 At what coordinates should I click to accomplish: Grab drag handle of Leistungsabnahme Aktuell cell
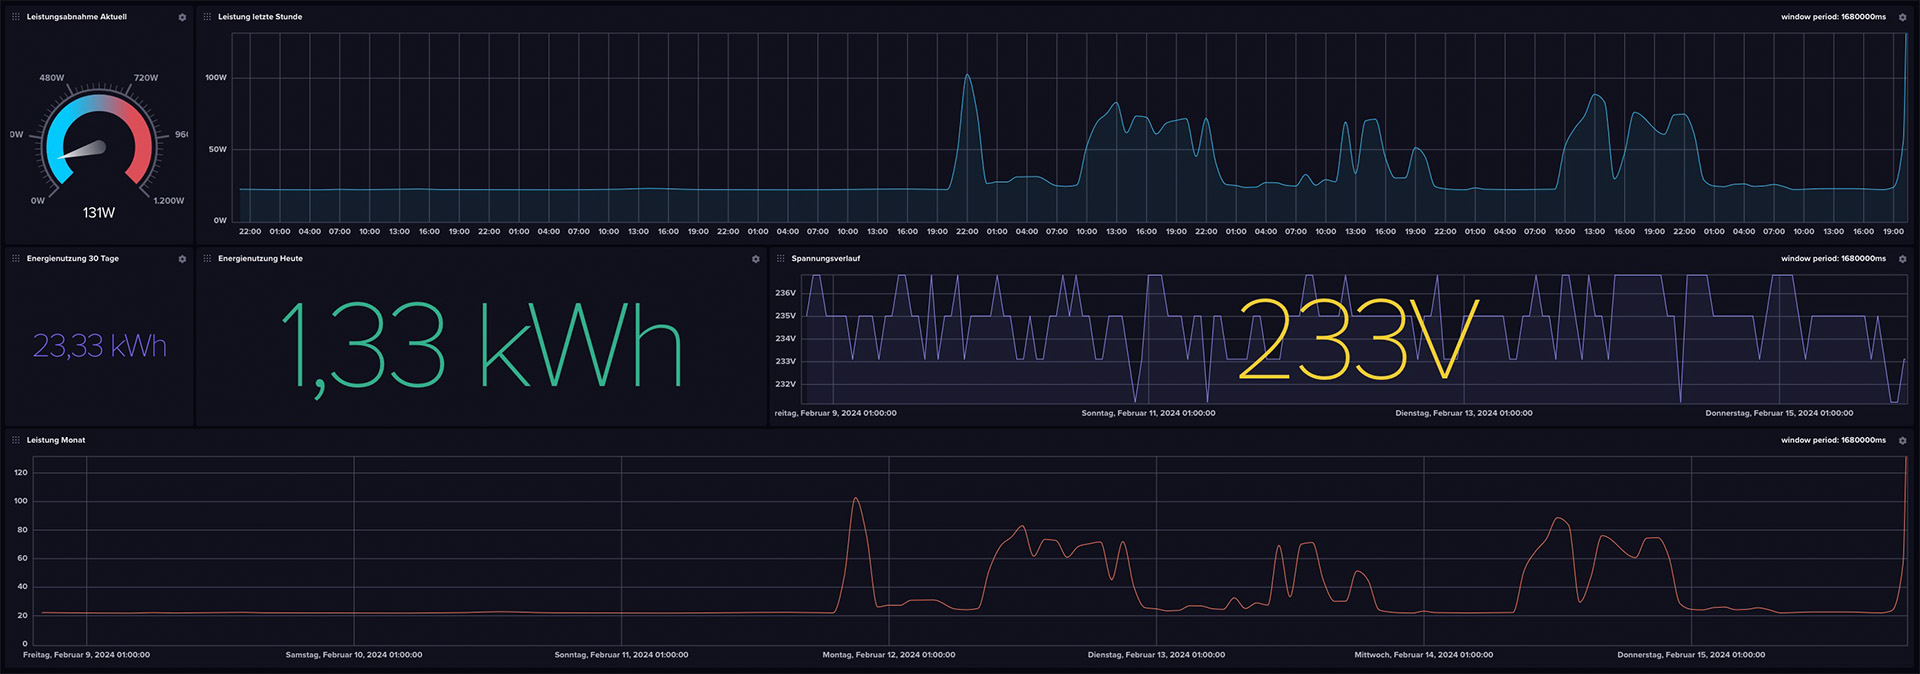pyautogui.click(x=16, y=17)
